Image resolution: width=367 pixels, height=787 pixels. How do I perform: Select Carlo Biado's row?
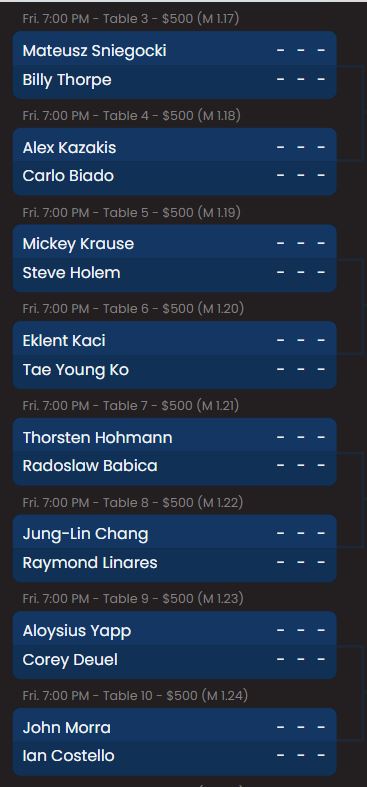174,176
